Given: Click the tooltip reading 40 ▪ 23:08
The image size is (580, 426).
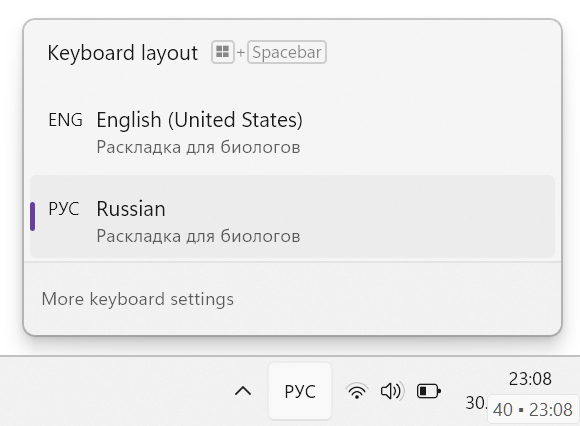Looking at the screenshot, I should point(533,410).
